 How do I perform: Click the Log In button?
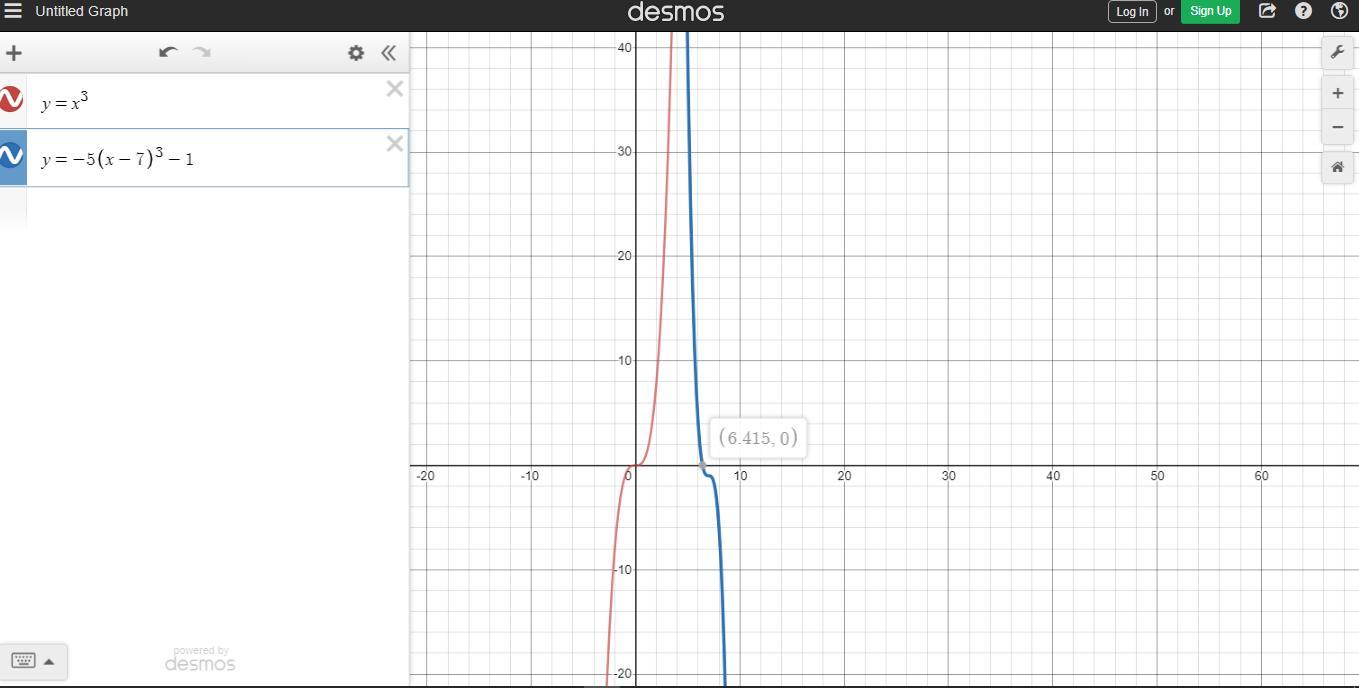click(1132, 12)
